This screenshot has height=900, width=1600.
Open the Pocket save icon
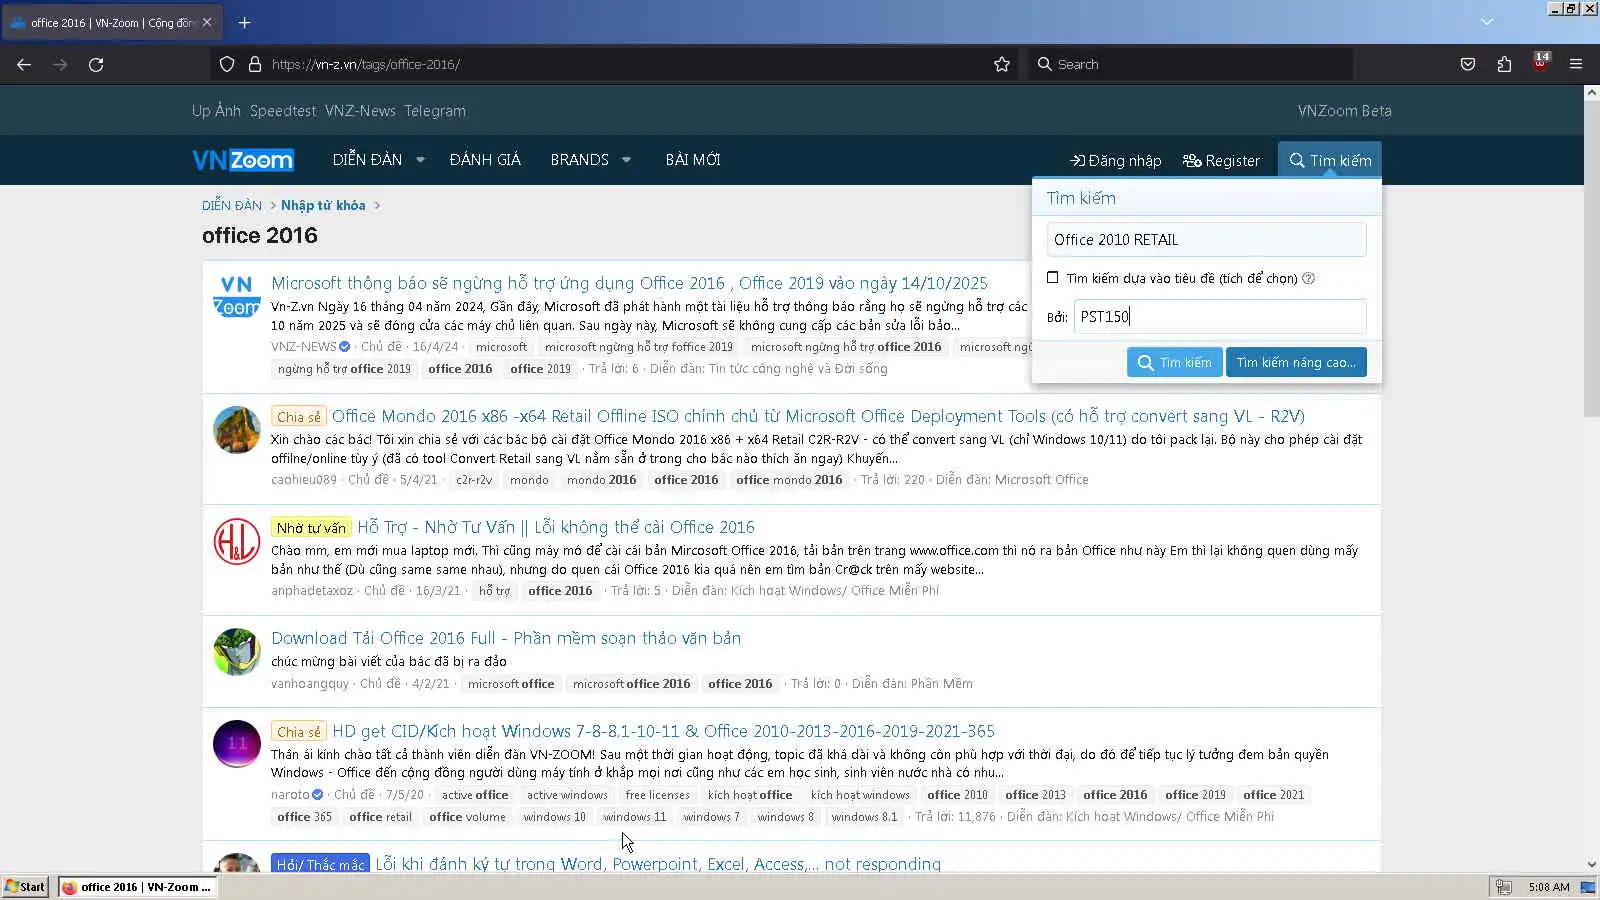pos(1468,64)
